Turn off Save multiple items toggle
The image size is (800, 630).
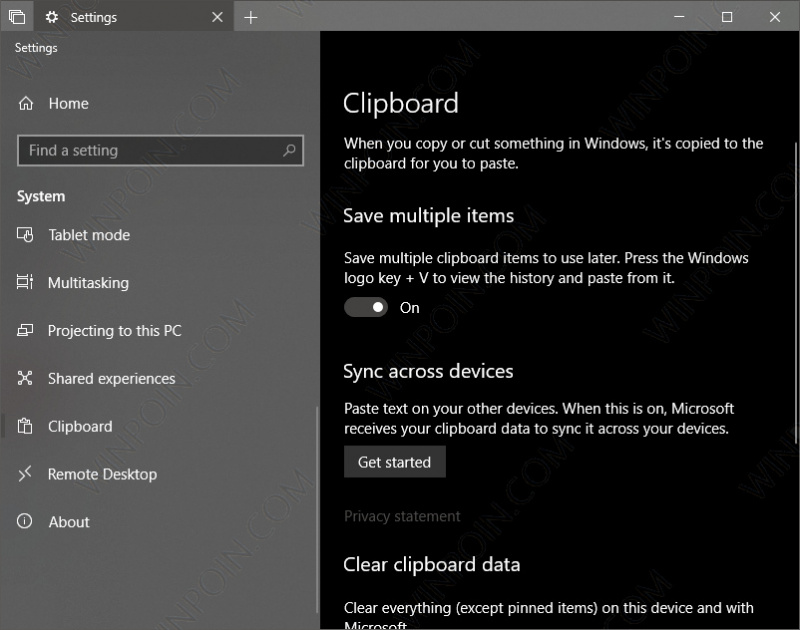coord(366,307)
